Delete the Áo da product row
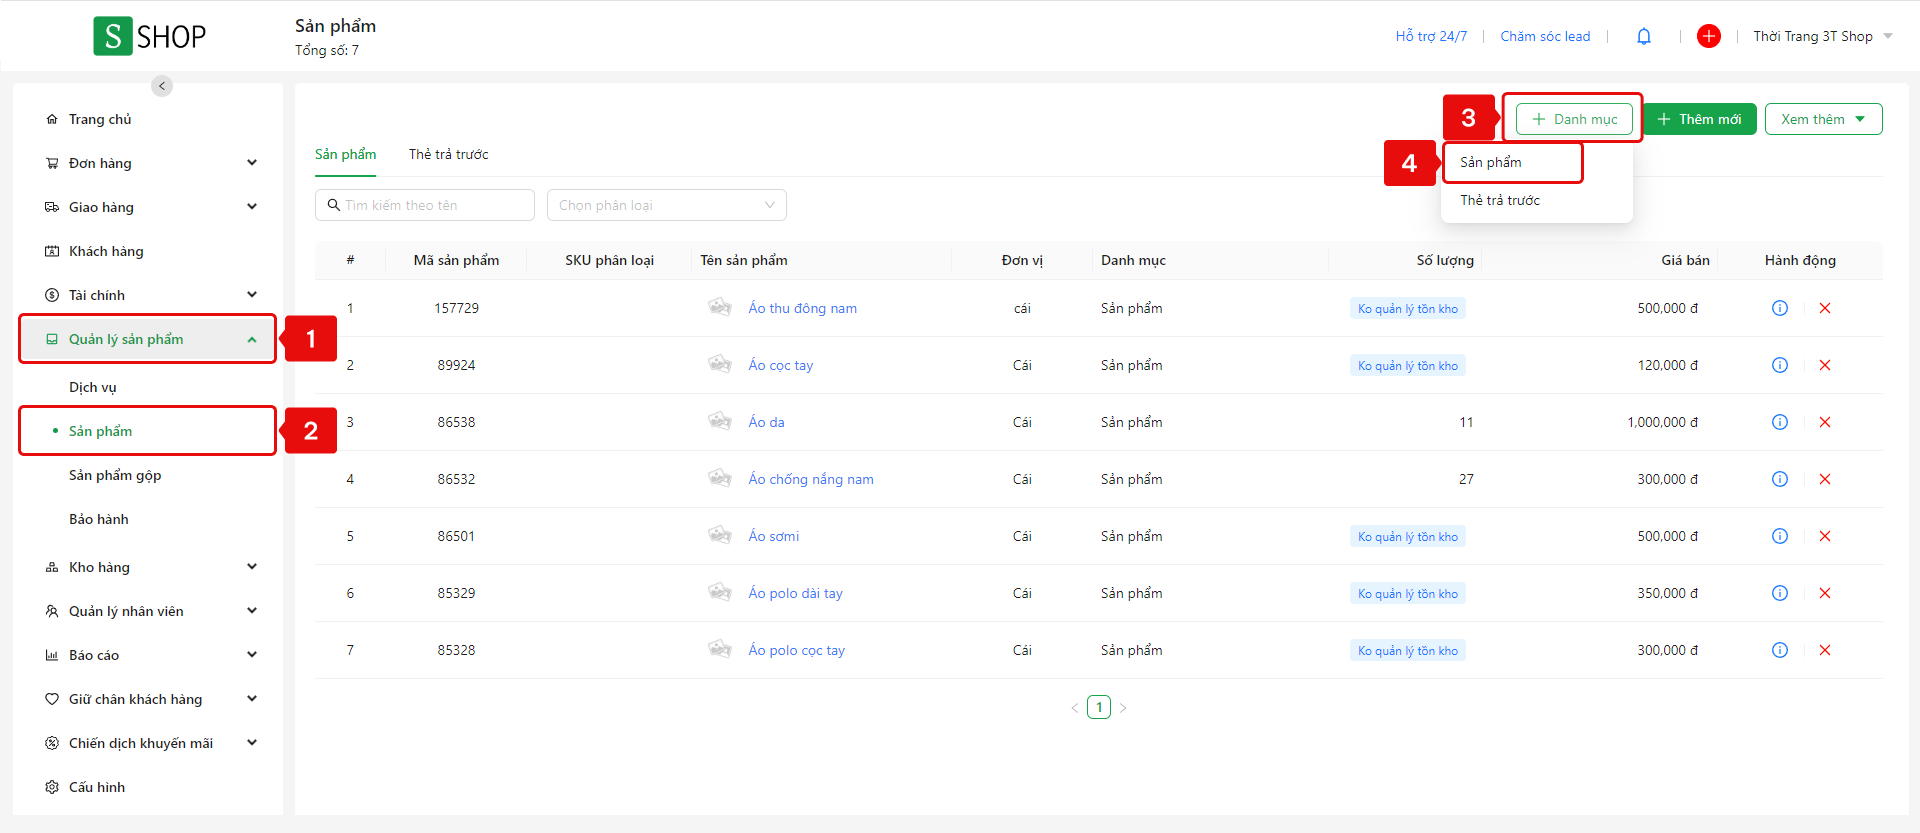 (1824, 422)
